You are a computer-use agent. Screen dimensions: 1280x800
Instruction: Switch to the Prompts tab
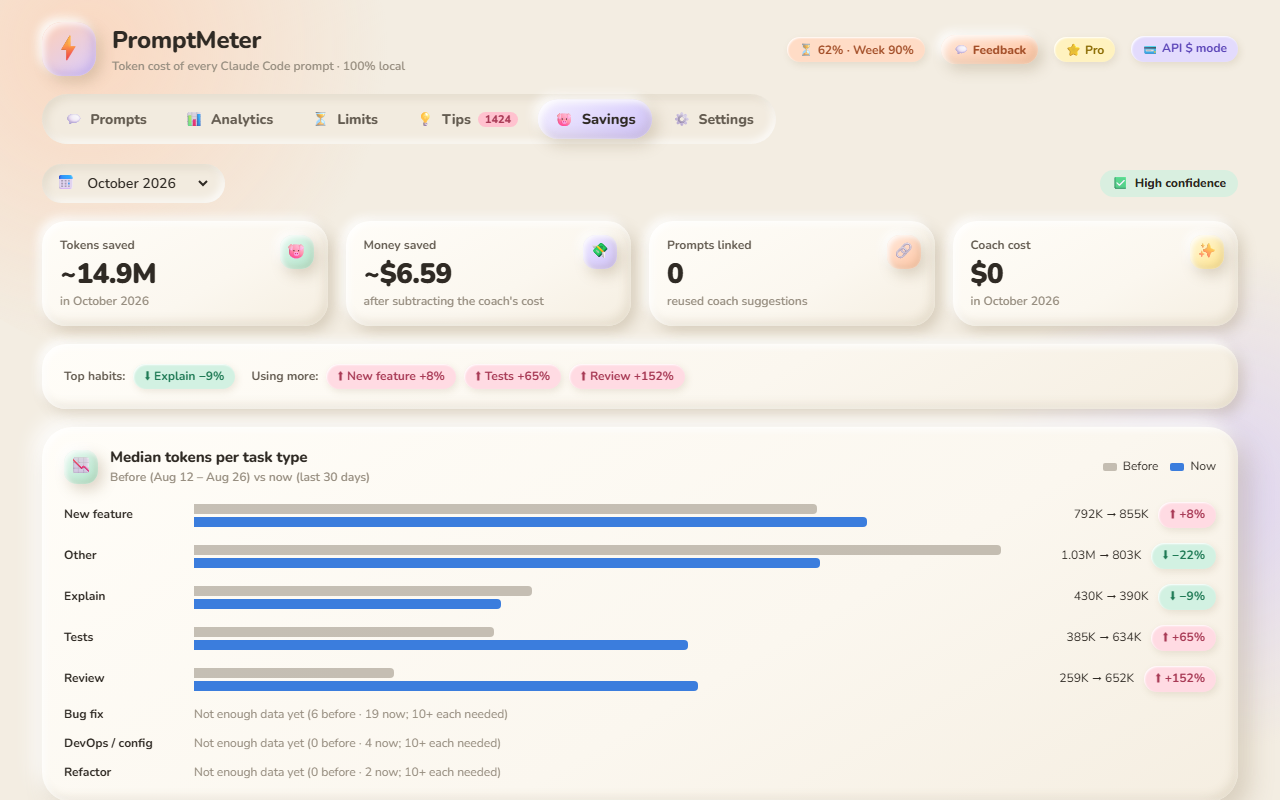point(107,119)
